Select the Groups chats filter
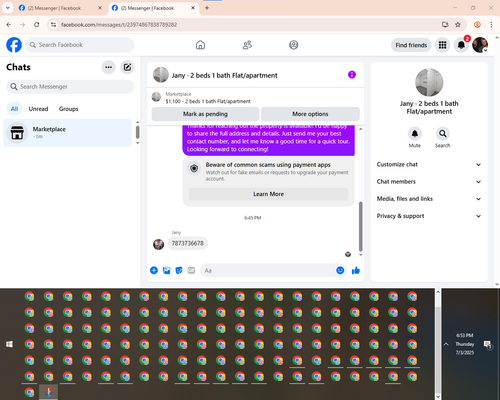This screenshot has width=500, height=400. (68, 109)
